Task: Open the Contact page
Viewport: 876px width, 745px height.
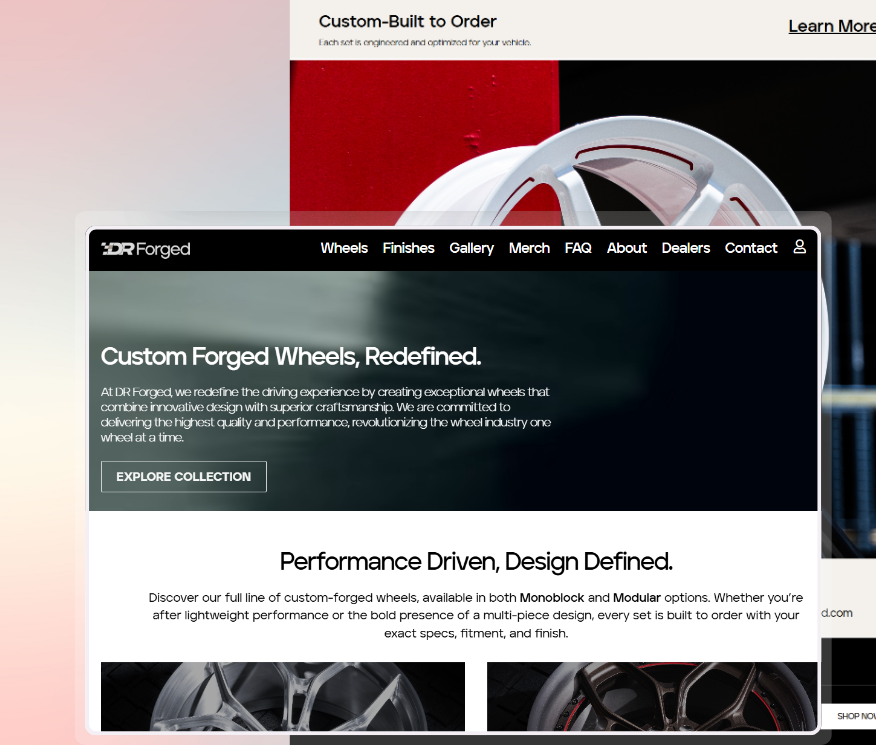Action: pyautogui.click(x=751, y=248)
